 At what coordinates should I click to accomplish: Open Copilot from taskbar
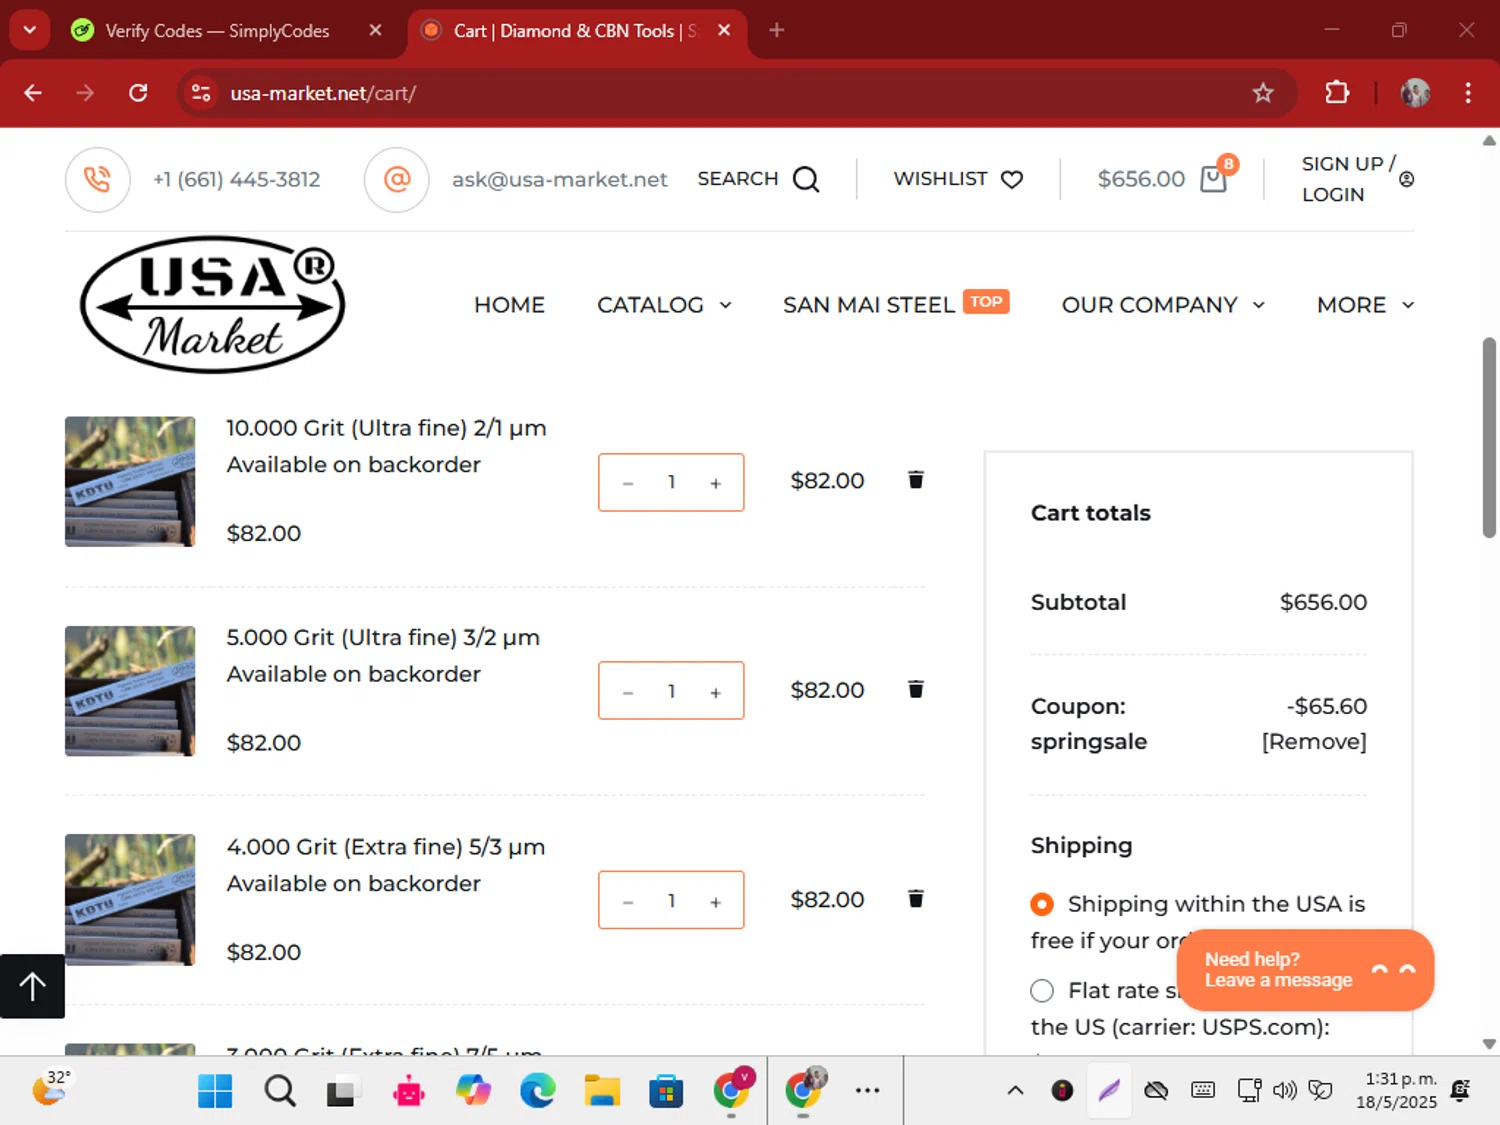click(x=473, y=1091)
